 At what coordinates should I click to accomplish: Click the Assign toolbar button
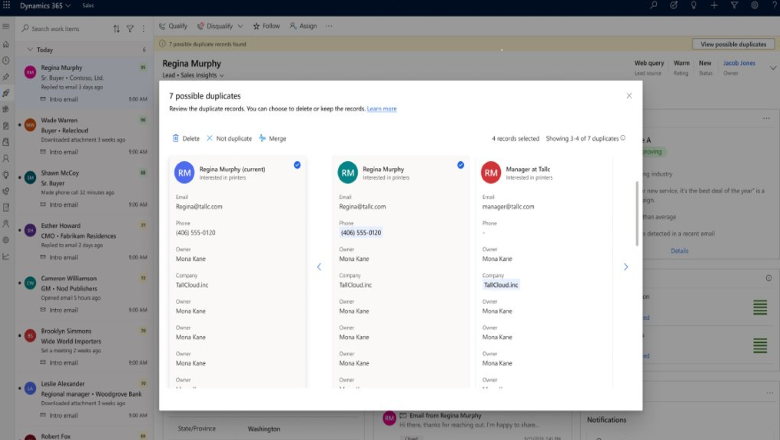(x=303, y=26)
